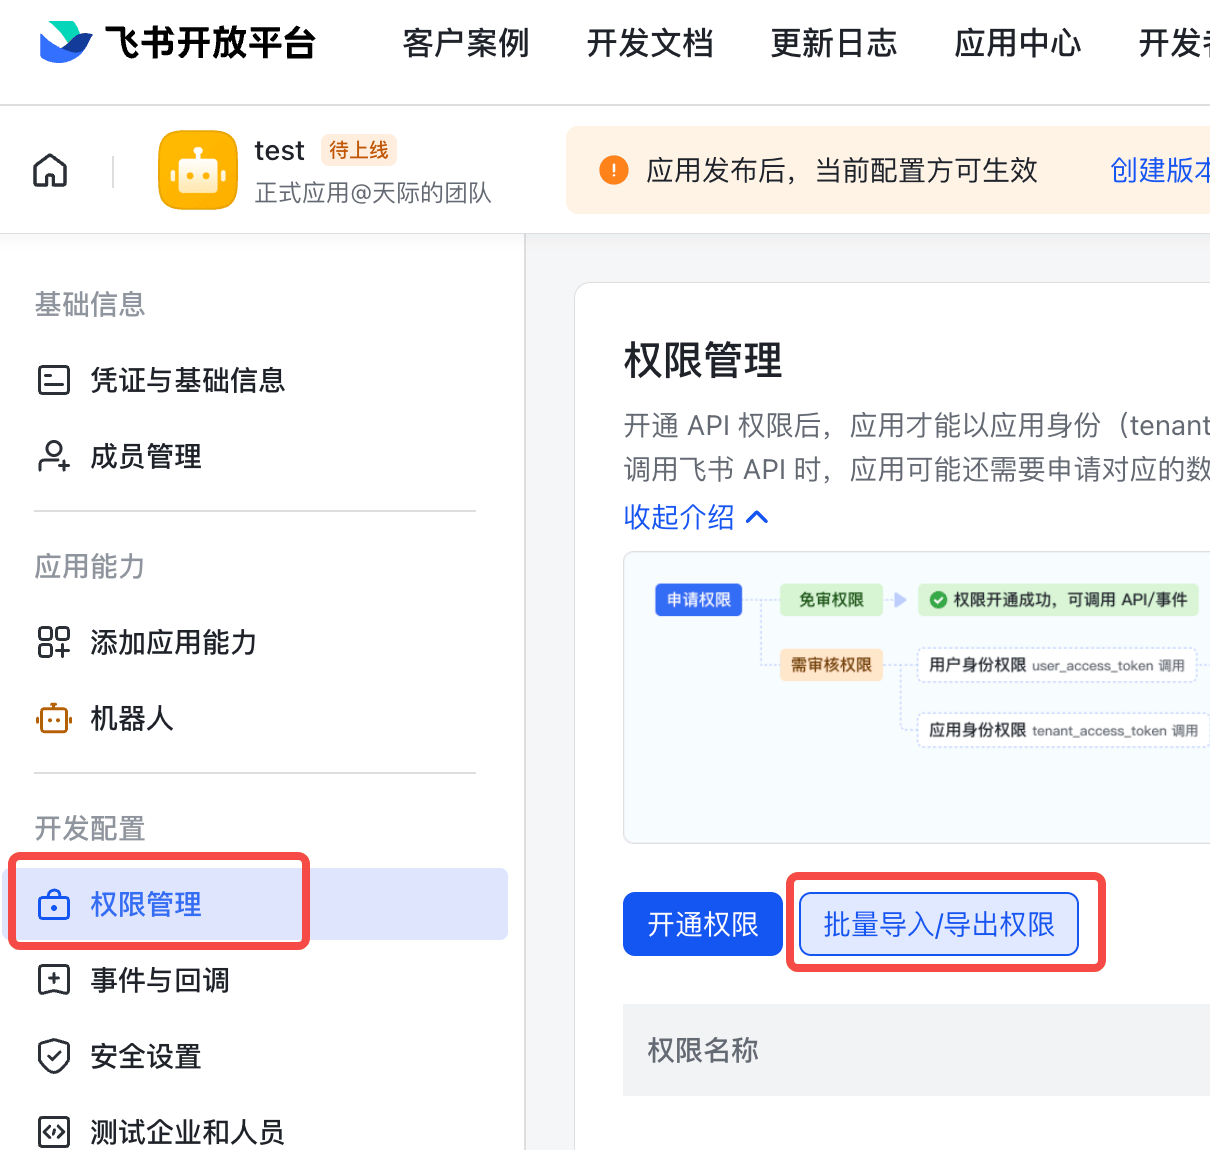
Task: Click the permission flow diagram image
Action: 916,697
